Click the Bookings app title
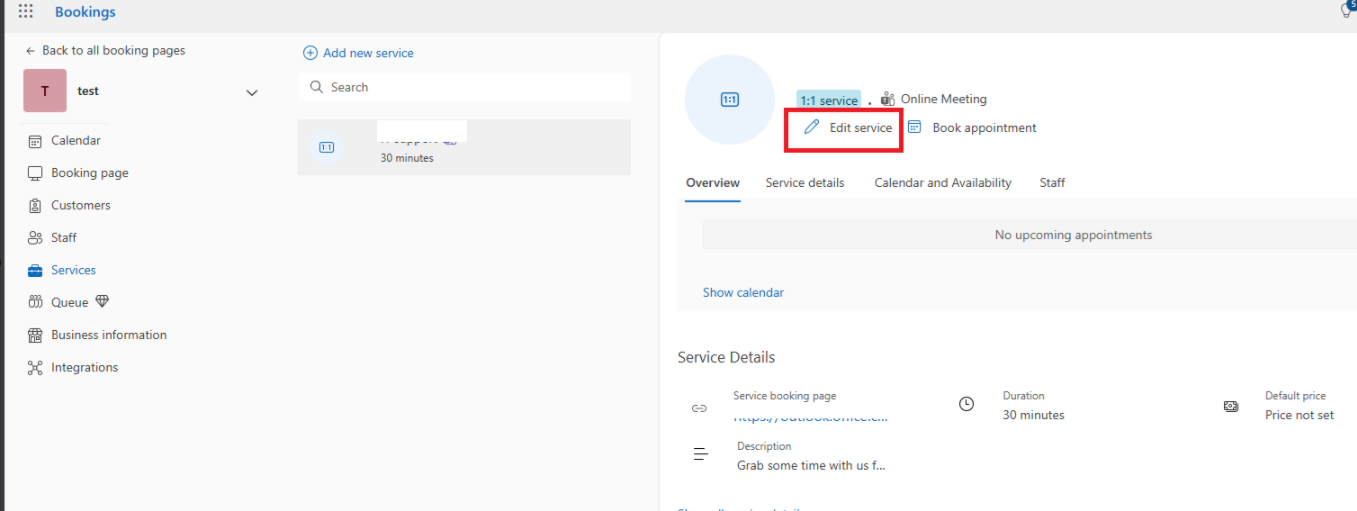Image resolution: width=1357 pixels, height=511 pixels. 85,12
